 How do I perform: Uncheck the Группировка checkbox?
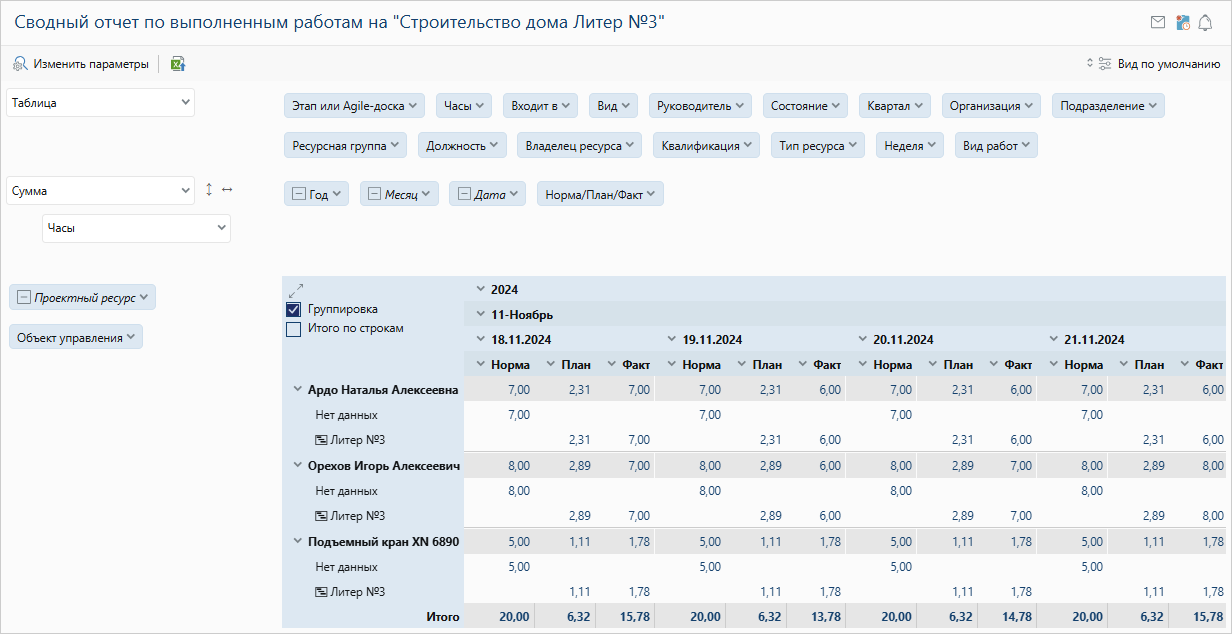point(294,310)
